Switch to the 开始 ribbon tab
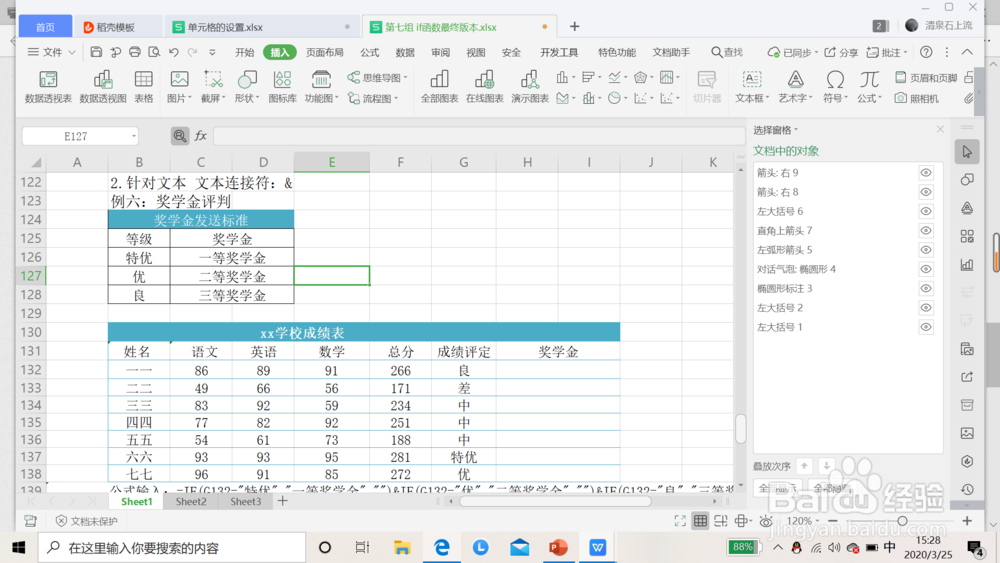The image size is (1000, 563). 244,52
